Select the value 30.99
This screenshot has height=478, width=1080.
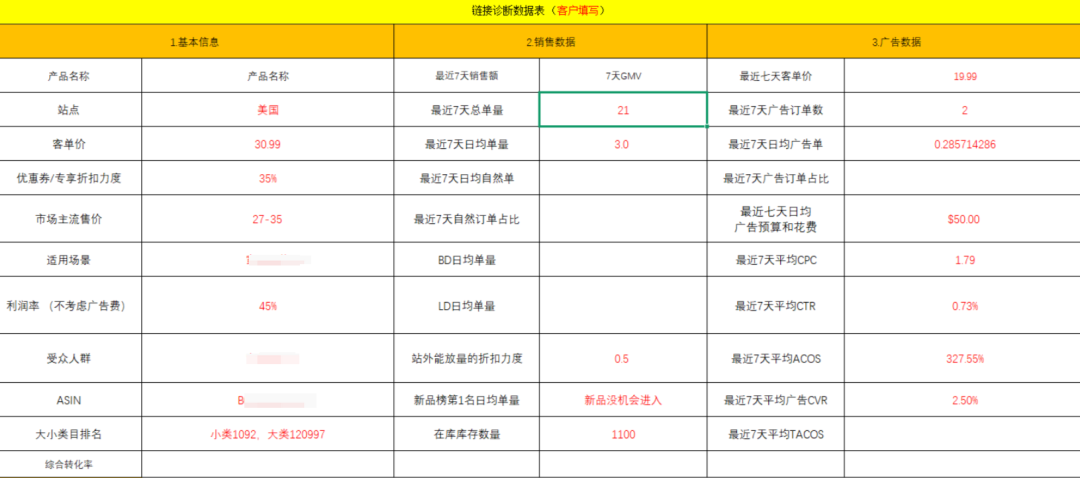(x=268, y=144)
